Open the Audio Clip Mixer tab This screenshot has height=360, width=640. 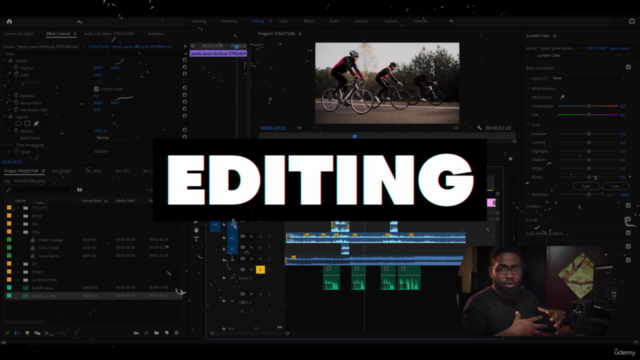pos(109,33)
